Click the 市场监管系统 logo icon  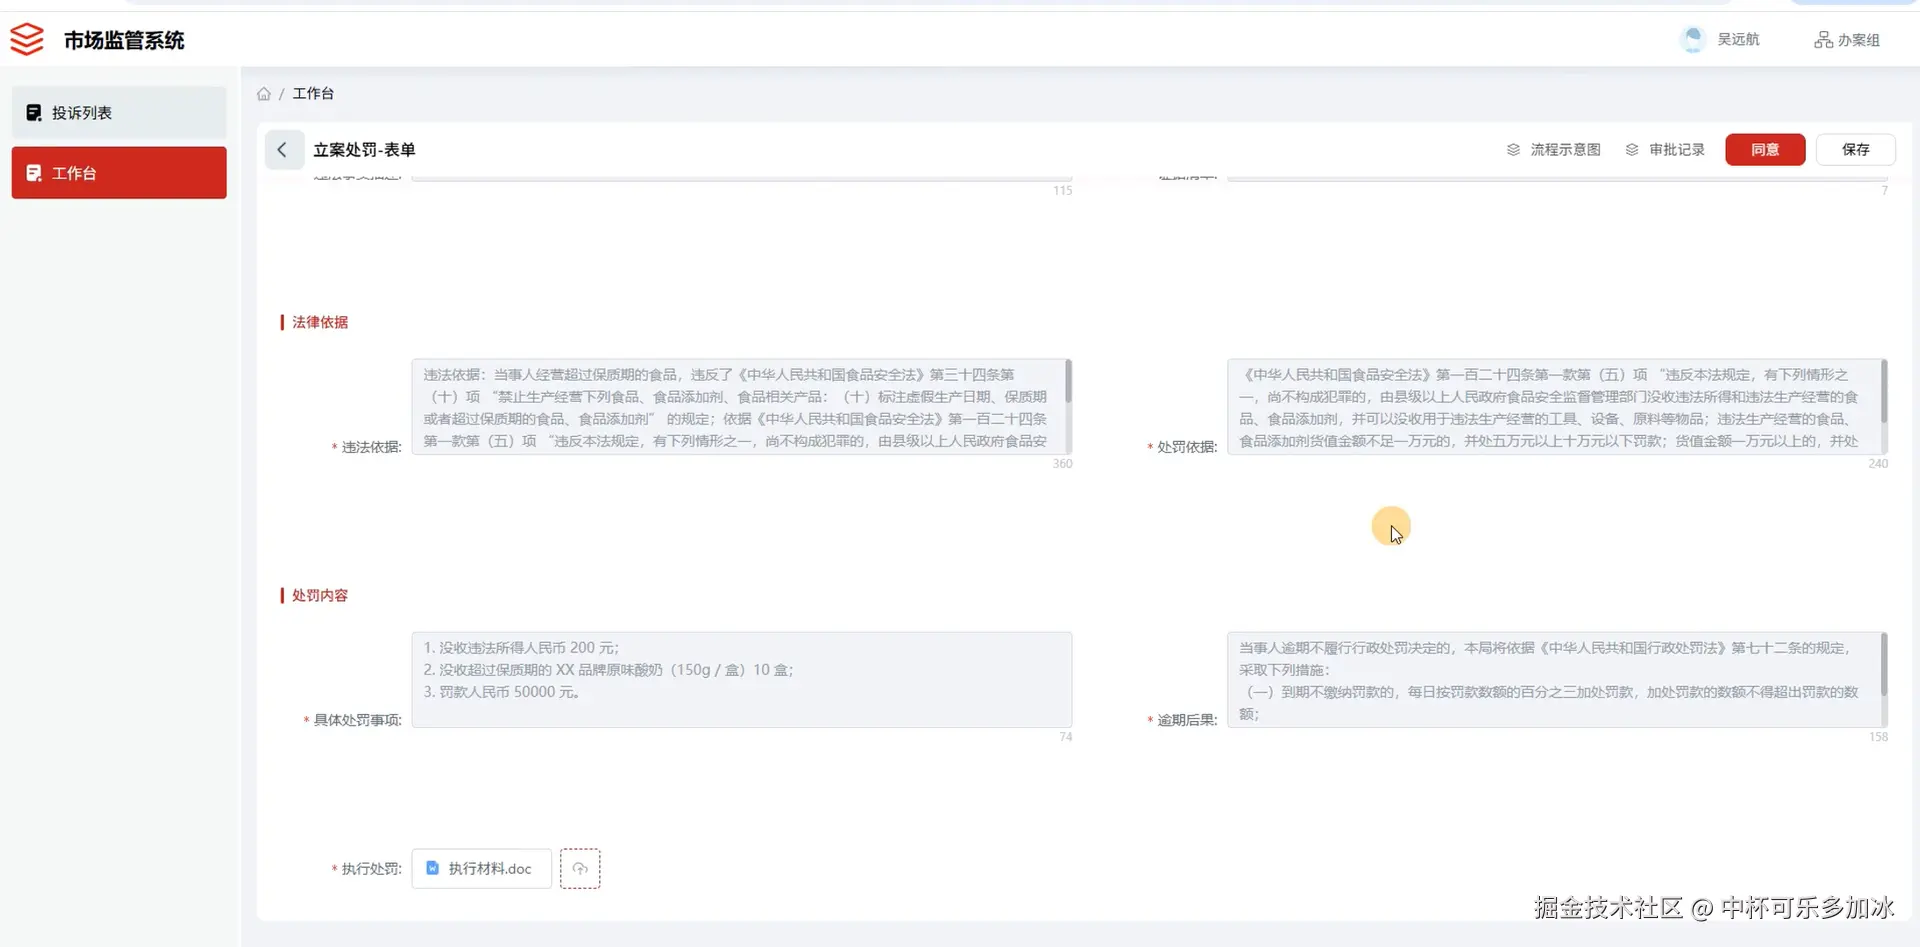coord(27,40)
